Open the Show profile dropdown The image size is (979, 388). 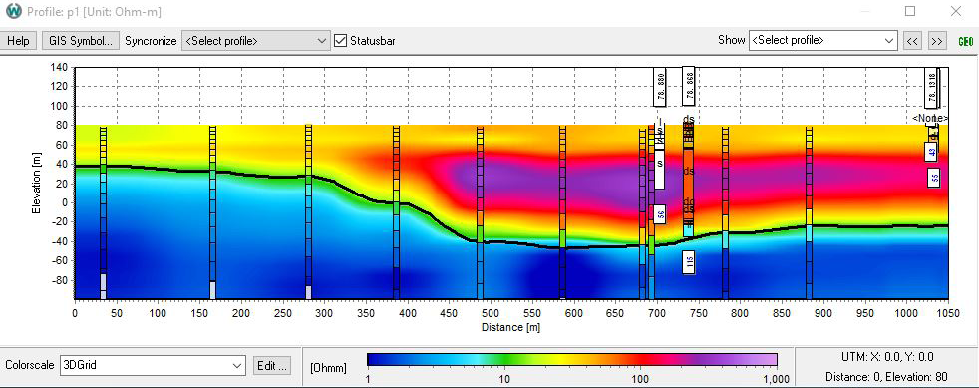(823, 41)
